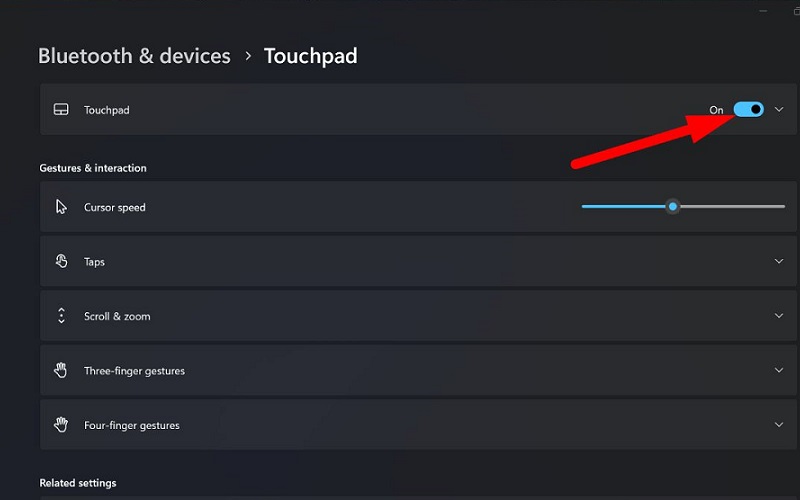Screen dimensions: 800x500
Task: Click the Cursor speed label text
Action: tap(114, 207)
